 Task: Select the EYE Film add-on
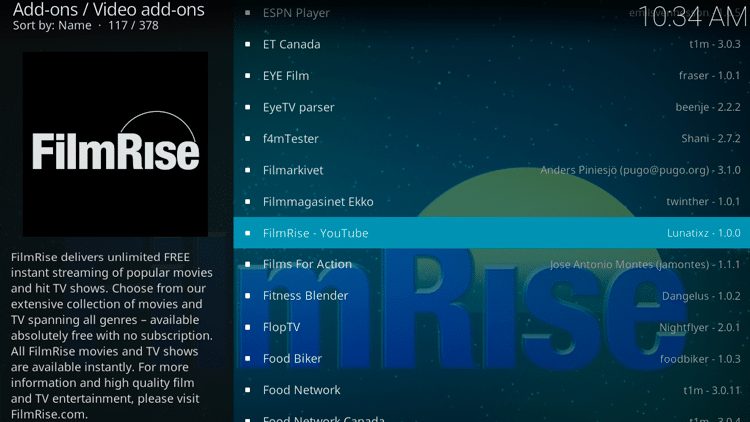[x=491, y=76]
